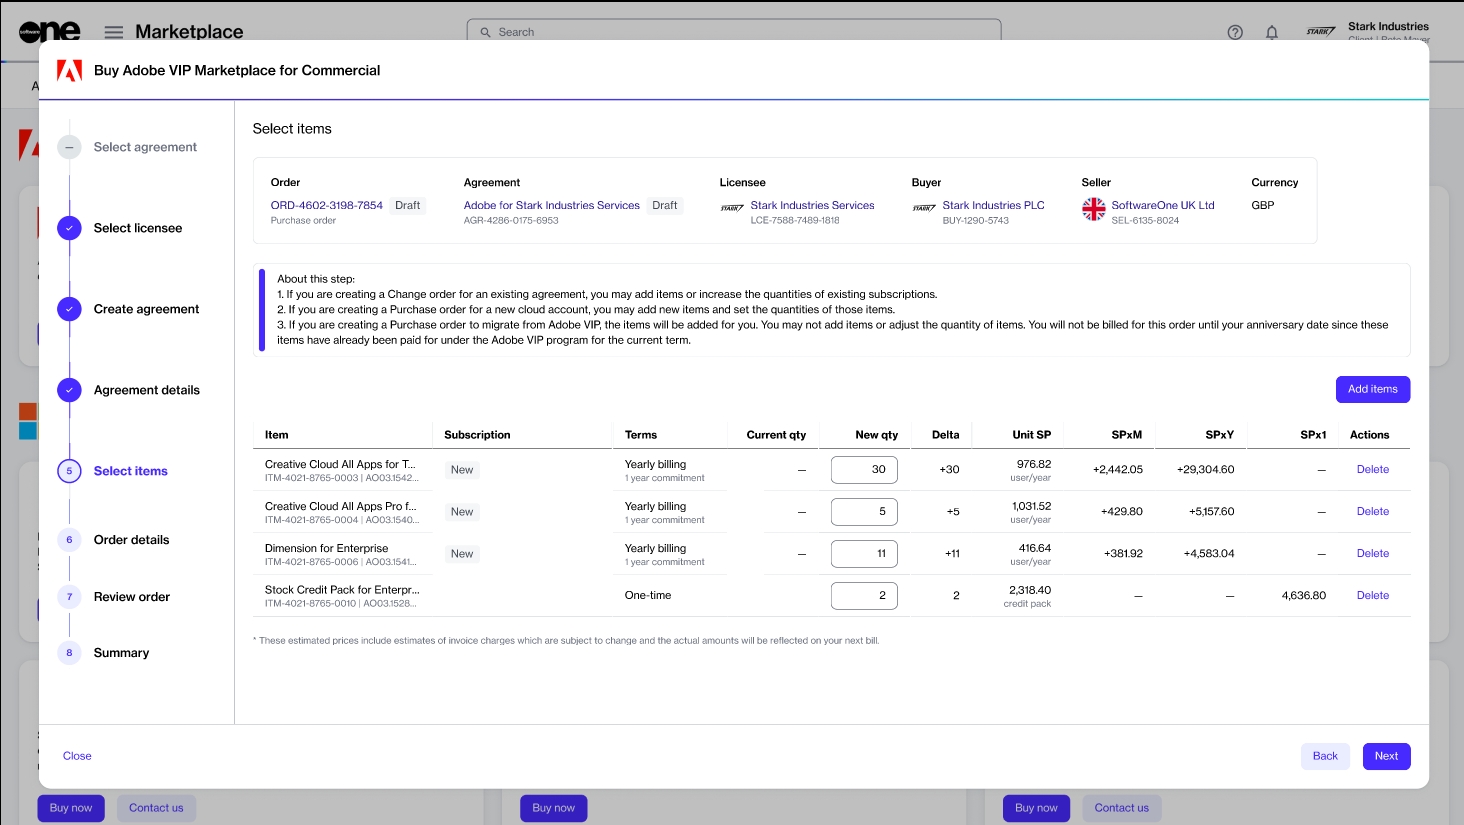The width and height of the screenshot is (1464, 825).
Task: Click the Create agreement step checkmark circle
Action: tap(69, 309)
